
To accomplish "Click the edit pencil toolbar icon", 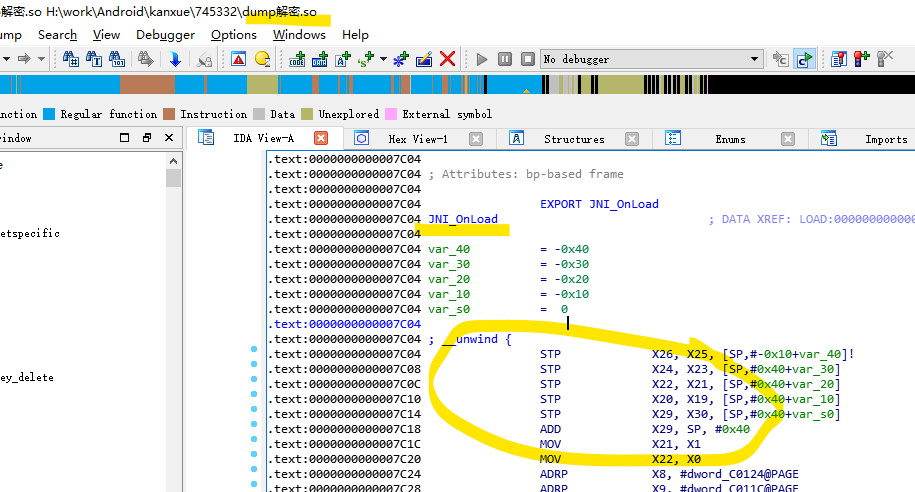I will 424,59.
